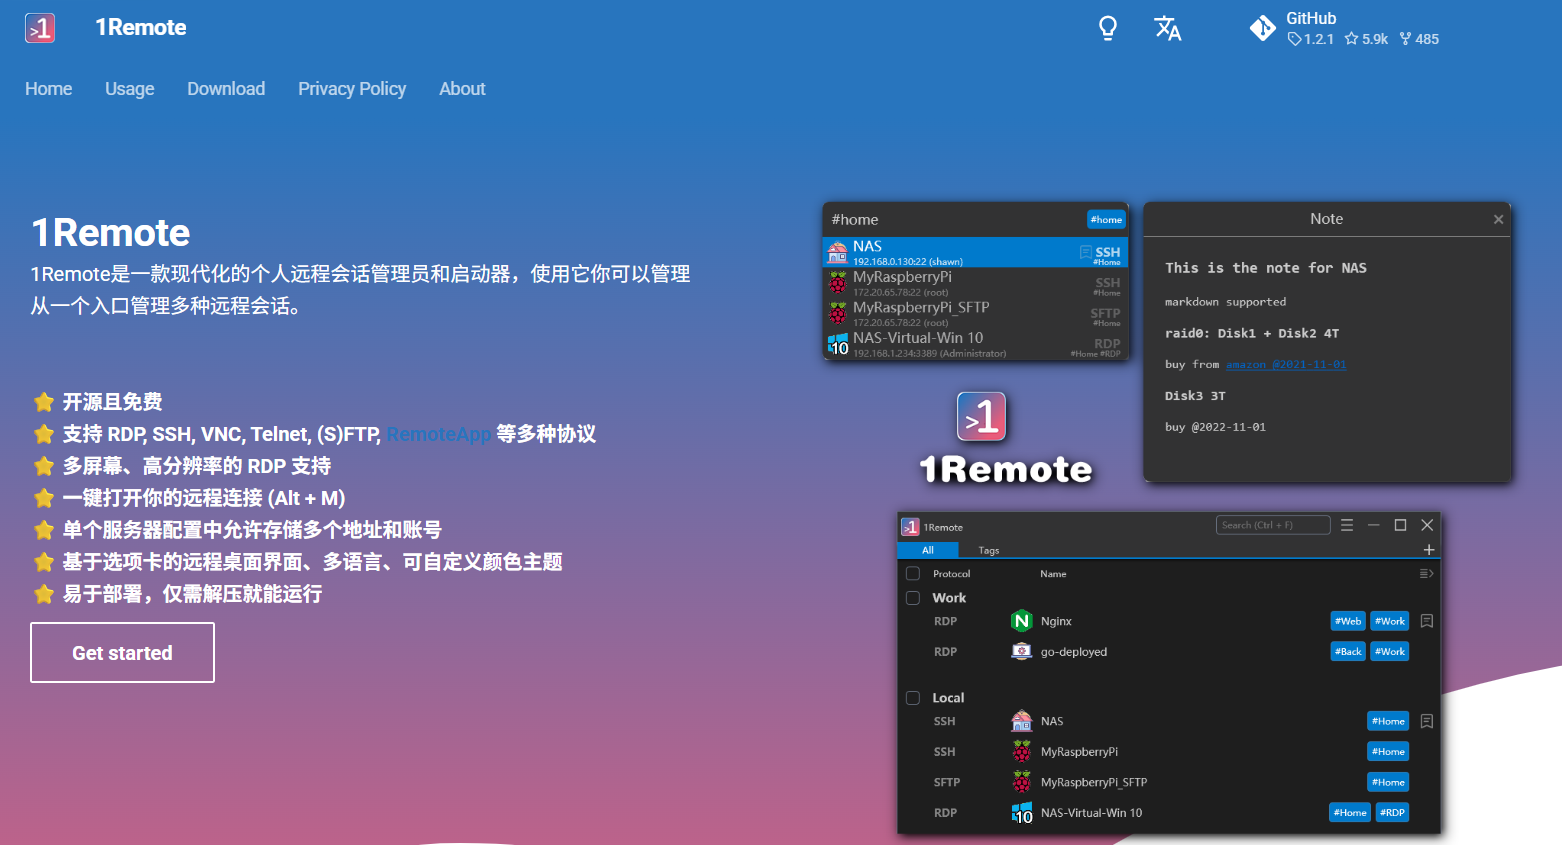The height and width of the screenshot is (845, 1562).
Task: Select MyRaspberryPi SSH row in launcher
Action: 976,283
